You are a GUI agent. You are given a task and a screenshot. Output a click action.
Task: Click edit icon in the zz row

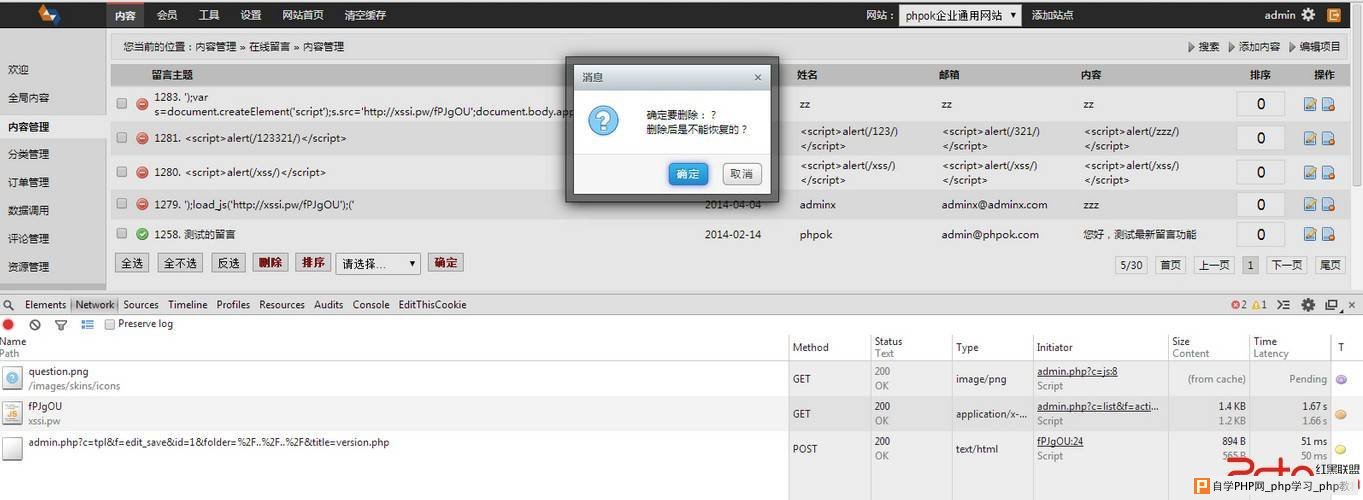1310,104
